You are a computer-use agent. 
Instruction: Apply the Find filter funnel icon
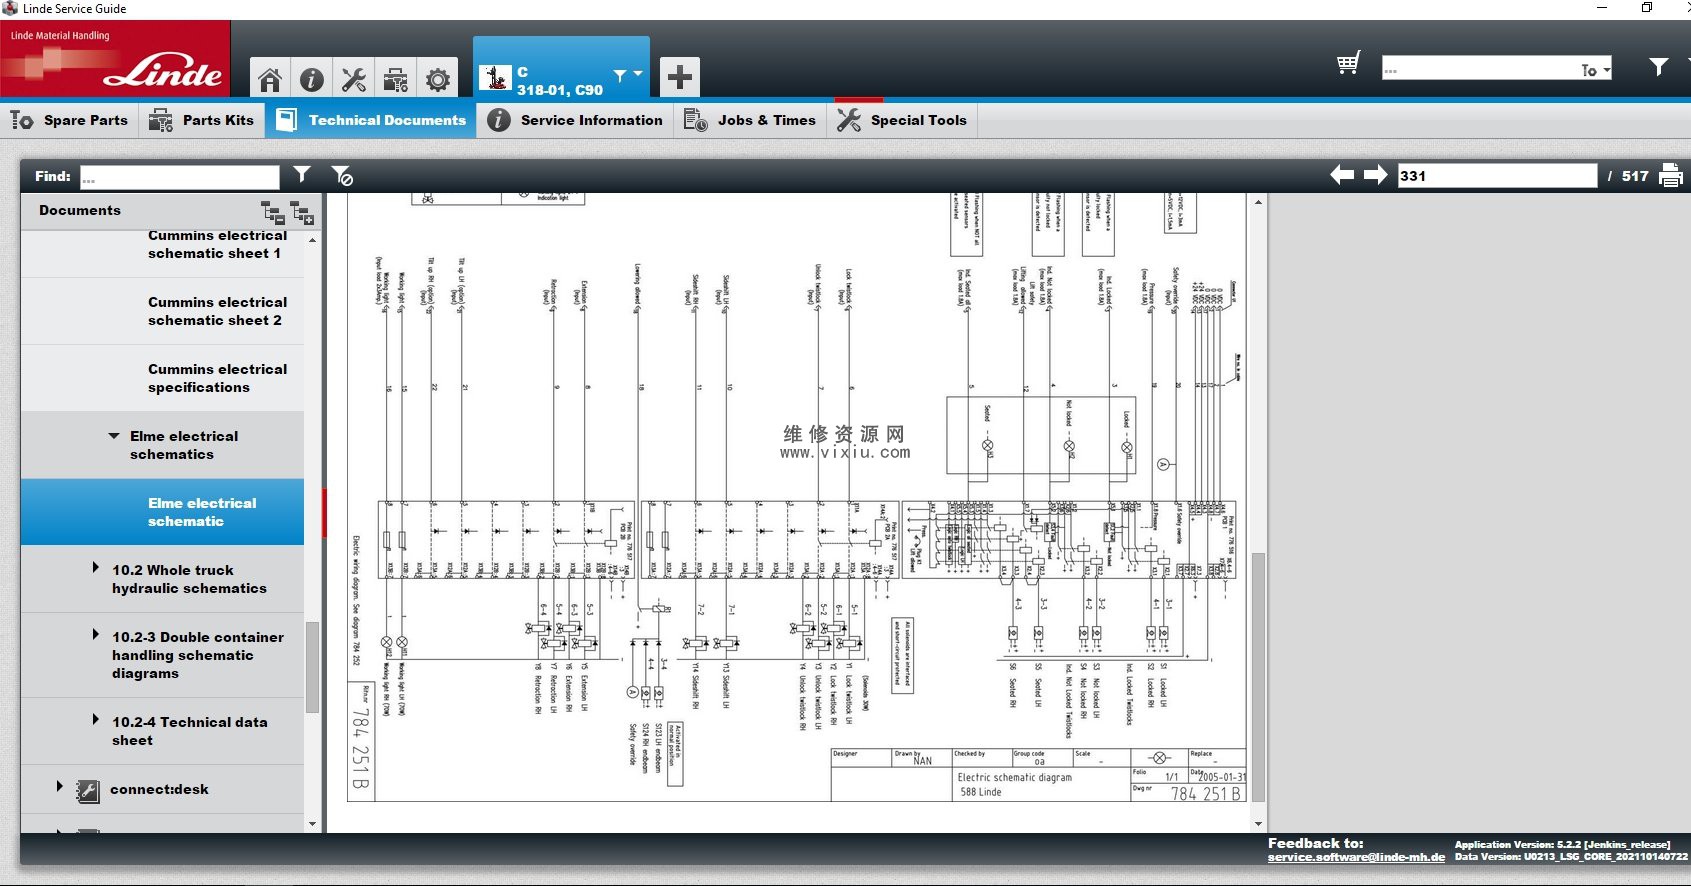302,175
